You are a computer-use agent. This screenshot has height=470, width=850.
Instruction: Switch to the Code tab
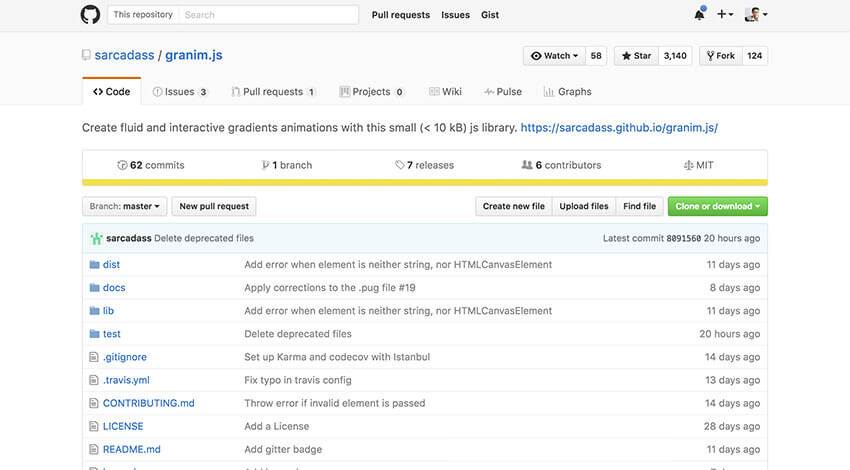112,92
